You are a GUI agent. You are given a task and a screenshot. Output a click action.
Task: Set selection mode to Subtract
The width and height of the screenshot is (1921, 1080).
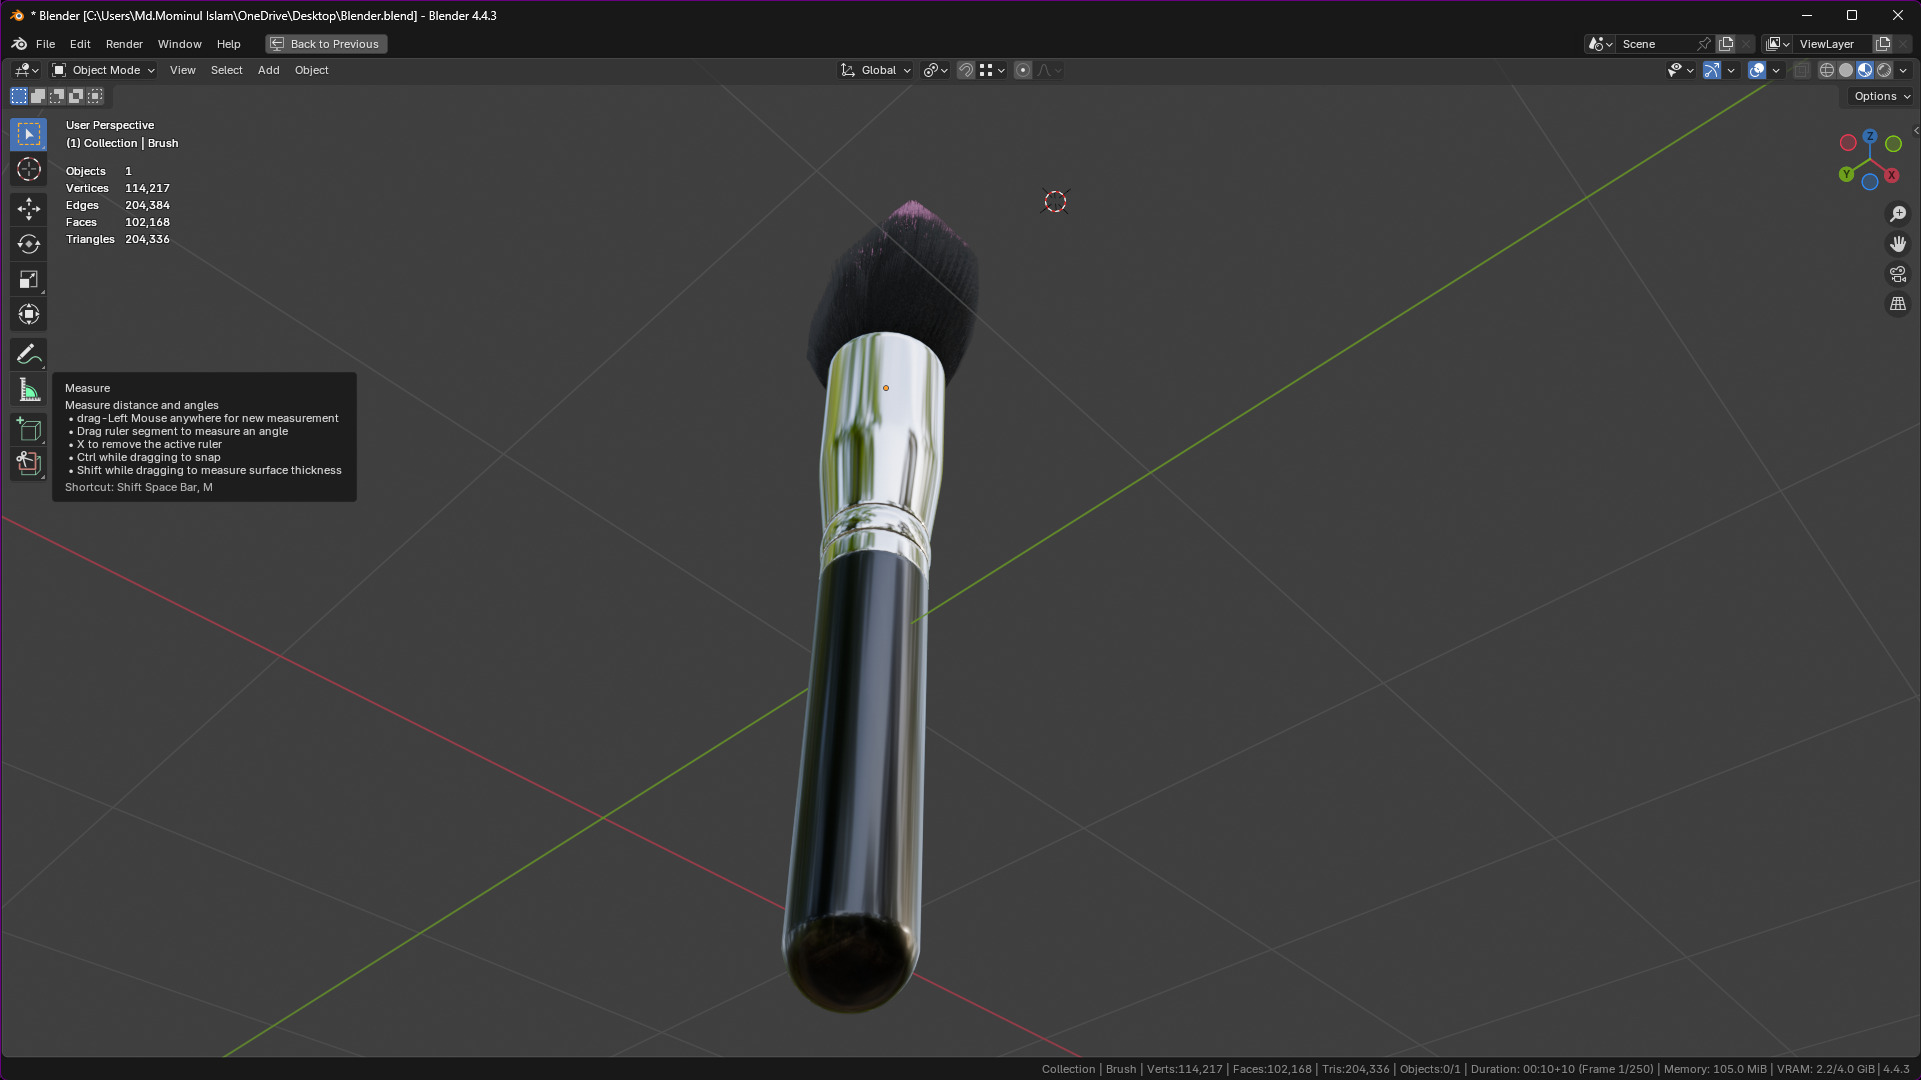[57, 96]
